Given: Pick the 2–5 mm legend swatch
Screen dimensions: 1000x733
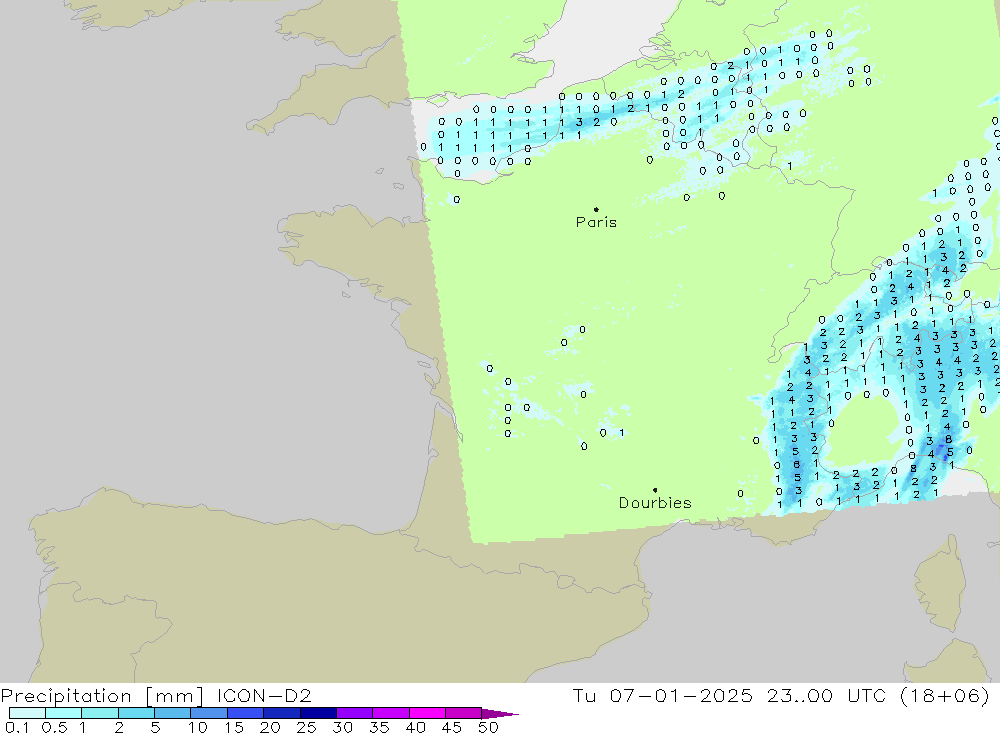Looking at the screenshot, I should tap(136, 713).
